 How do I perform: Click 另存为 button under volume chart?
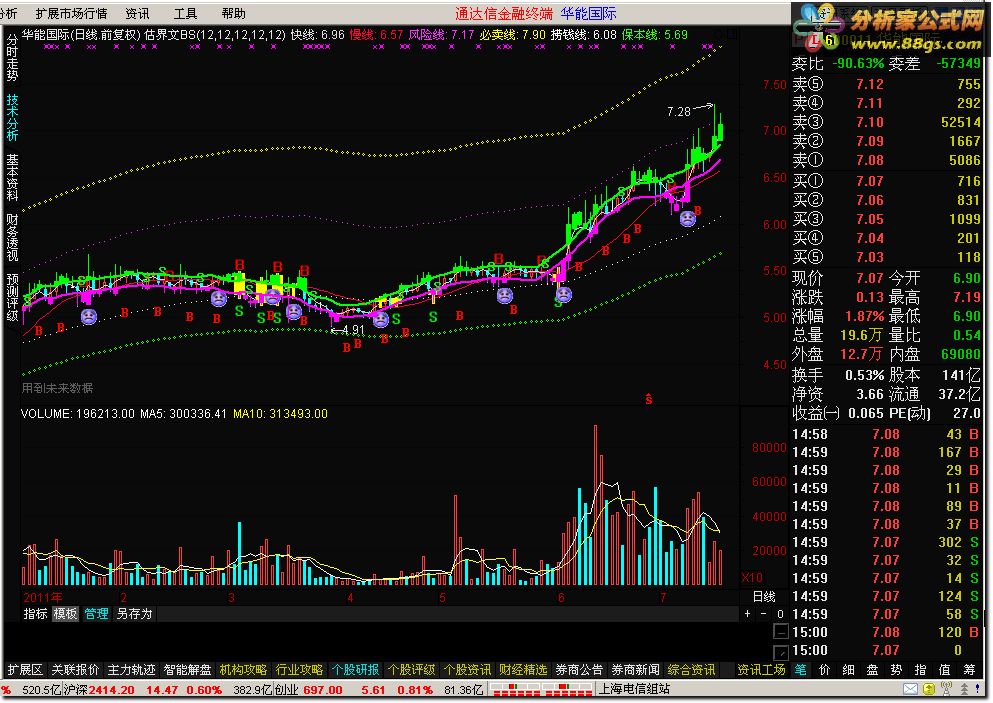[134, 614]
